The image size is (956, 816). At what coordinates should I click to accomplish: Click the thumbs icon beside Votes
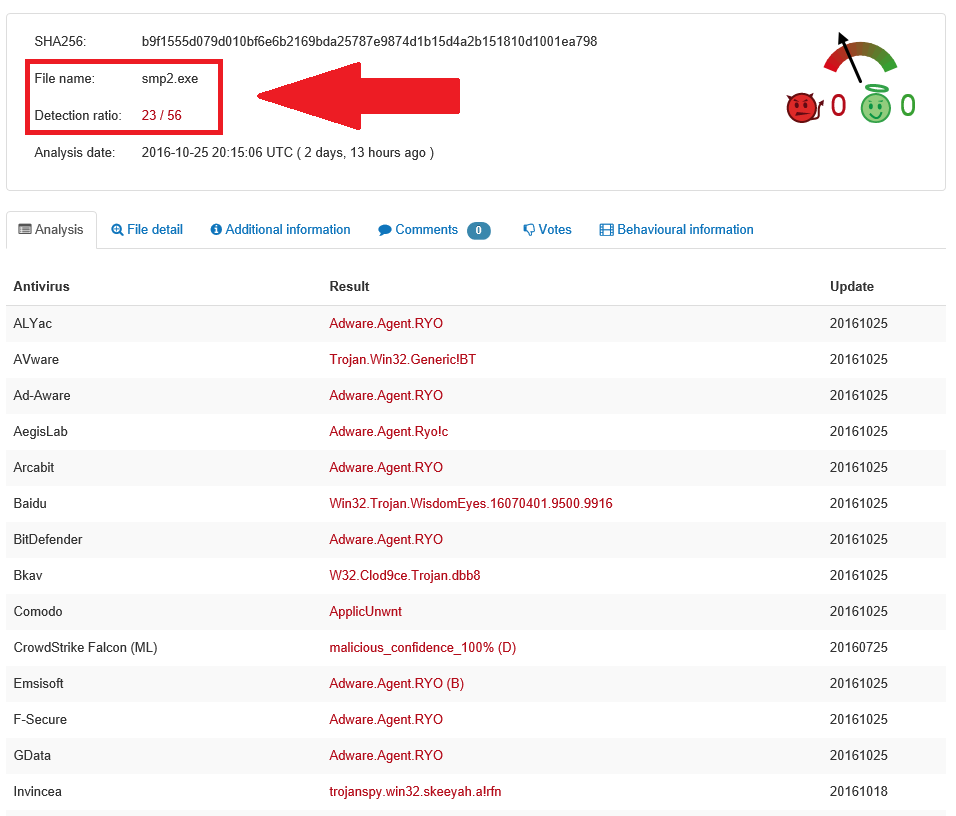[x=529, y=230]
